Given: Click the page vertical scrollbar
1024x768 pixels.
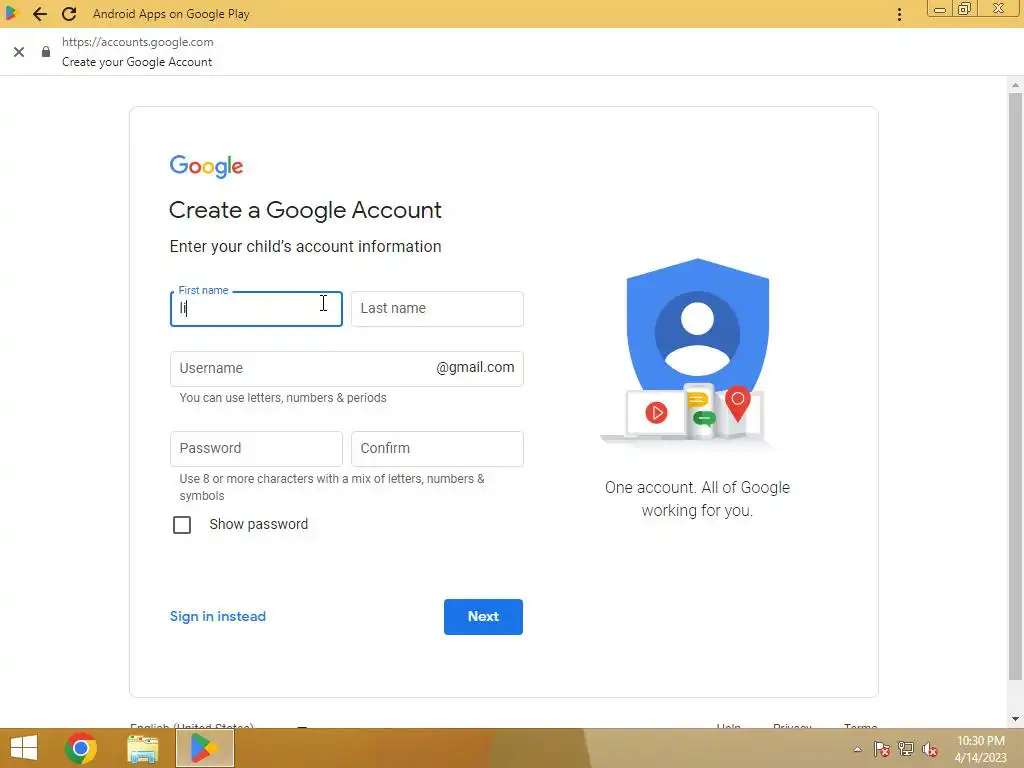Looking at the screenshot, I should point(1015,385).
